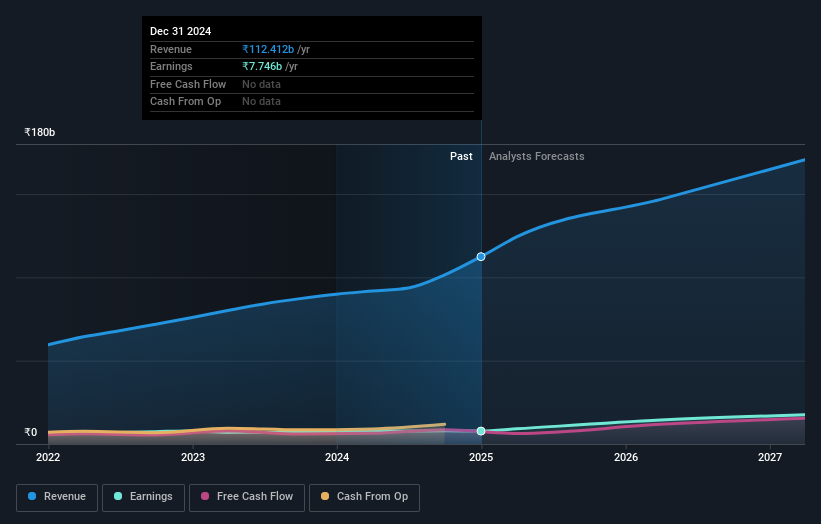Screen dimensions: 821x524
Task: Click the tooltip 'Free Cash Flow' row label
Action: [x=188, y=84]
